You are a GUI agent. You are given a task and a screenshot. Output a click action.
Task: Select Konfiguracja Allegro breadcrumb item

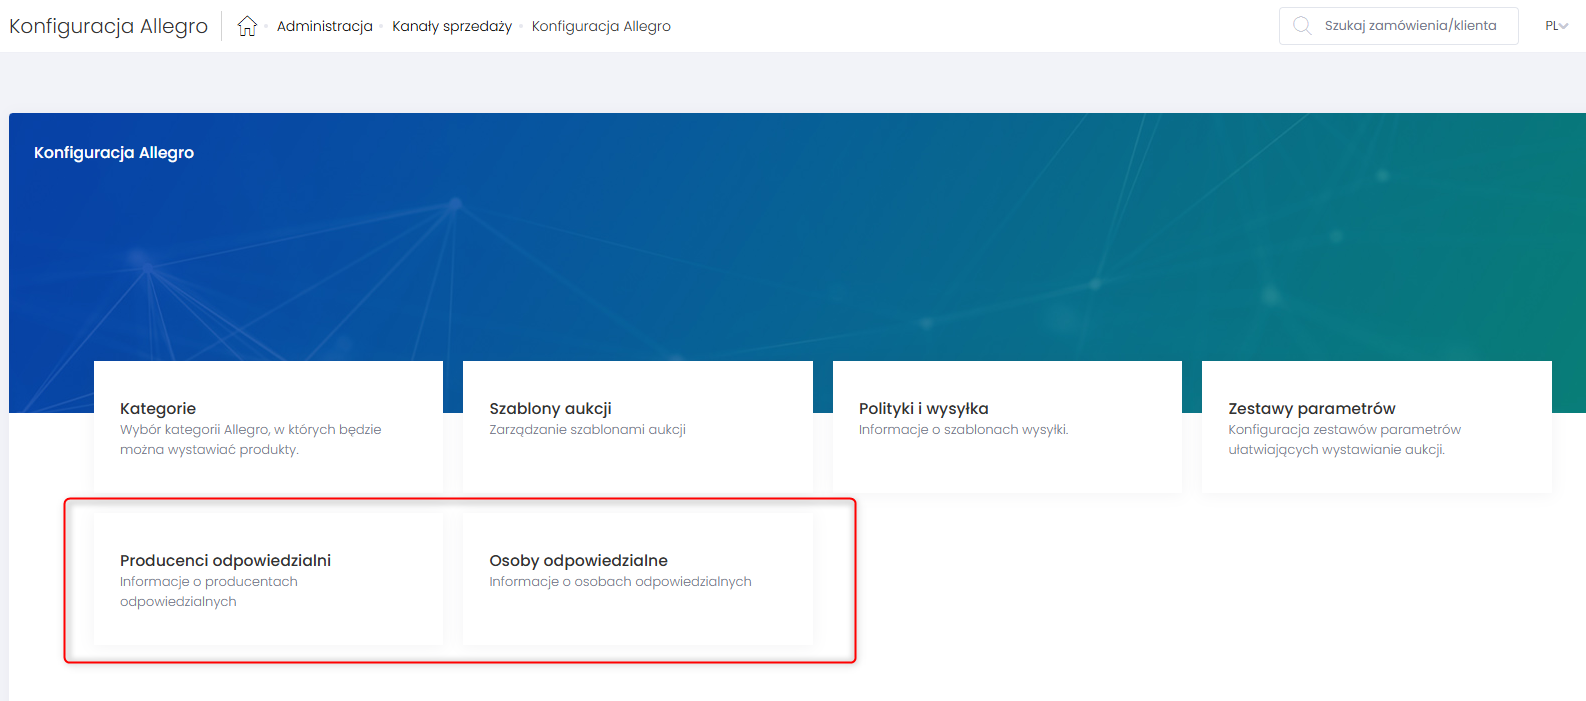601,26
